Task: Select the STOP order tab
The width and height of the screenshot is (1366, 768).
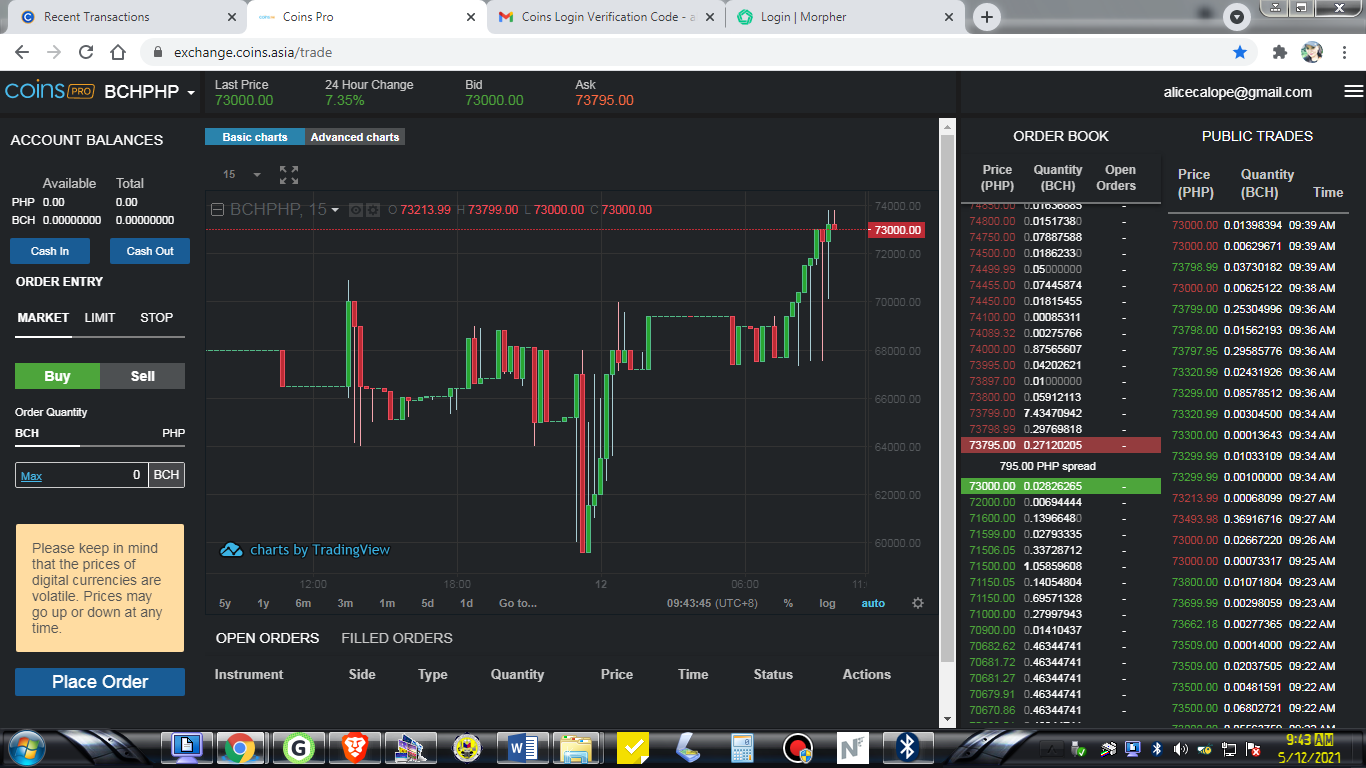Action: (x=156, y=318)
